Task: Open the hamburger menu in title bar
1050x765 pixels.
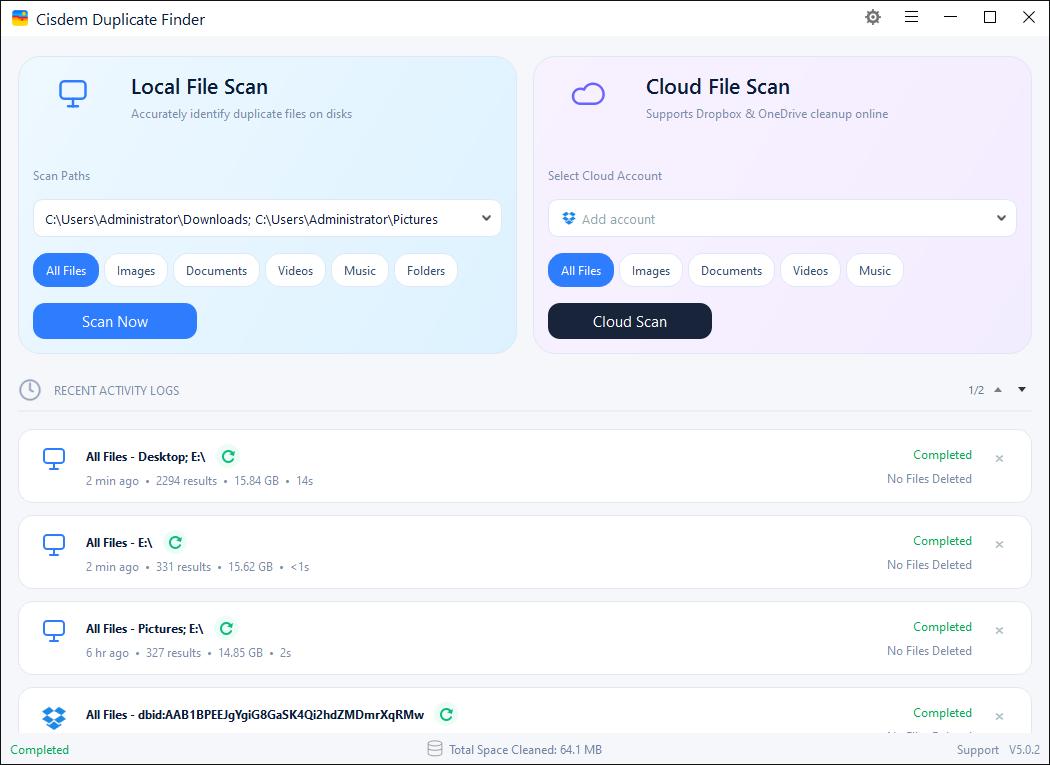Action: pos(911,17)
